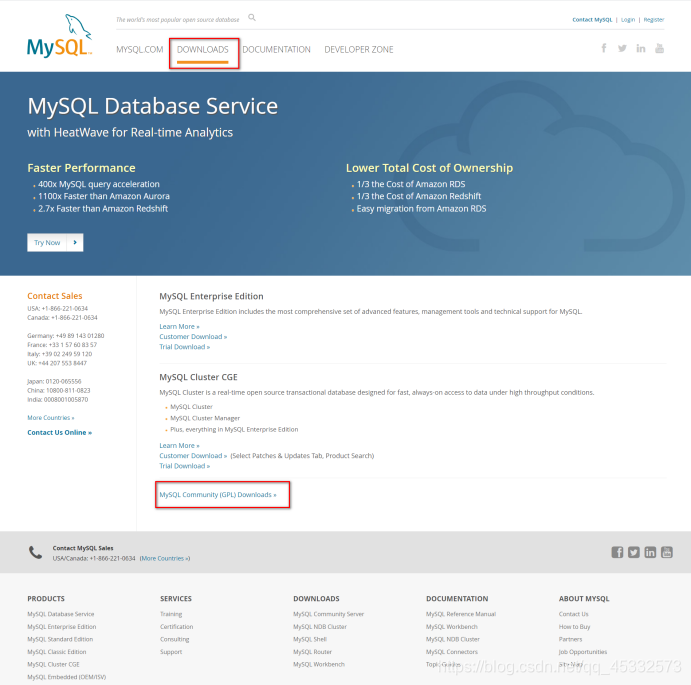
Task: Open footer MySQL Router link
Action: (312, 651)
